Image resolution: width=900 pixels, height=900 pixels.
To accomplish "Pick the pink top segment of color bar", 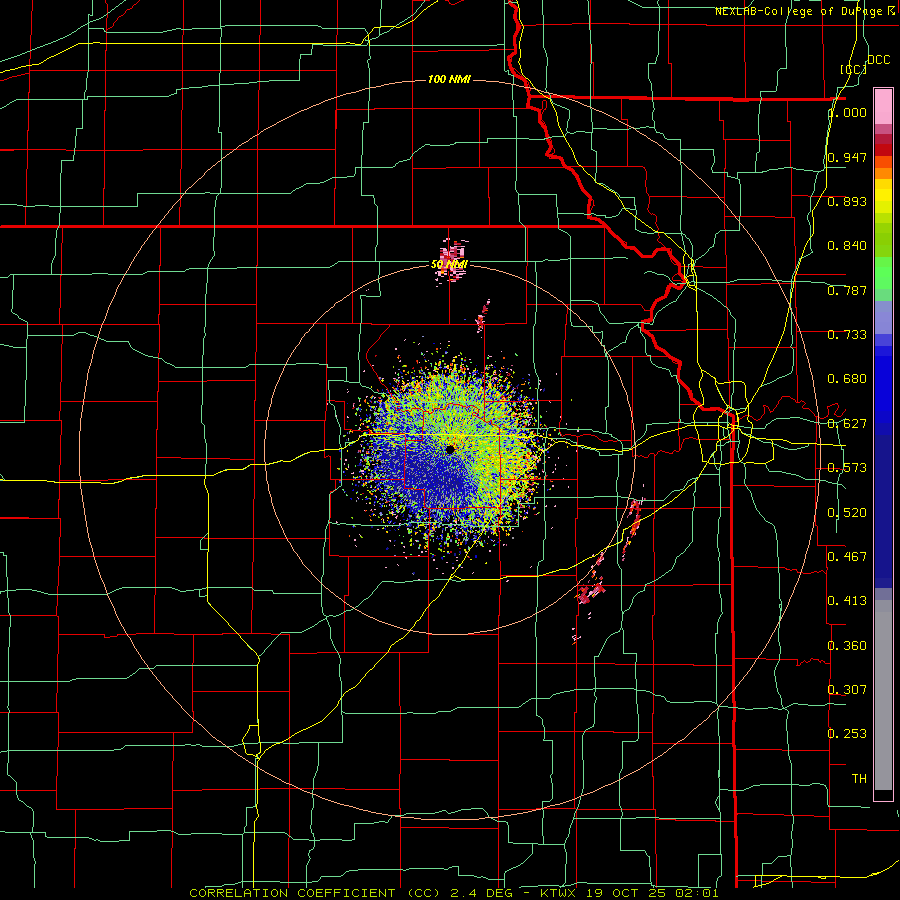I will pyautogui.click(x=883, y=106).
